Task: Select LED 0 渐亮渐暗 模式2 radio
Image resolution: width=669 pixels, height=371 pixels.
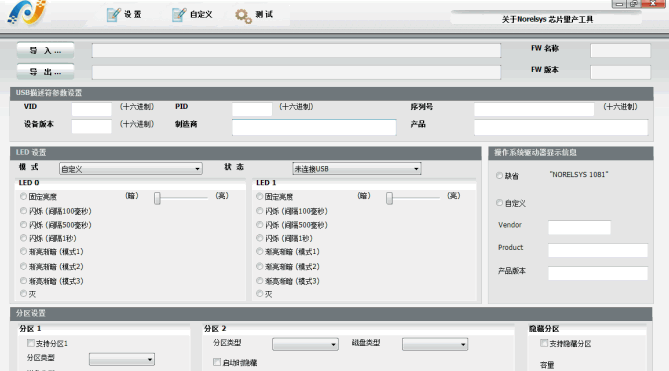Action: (23, 266)
